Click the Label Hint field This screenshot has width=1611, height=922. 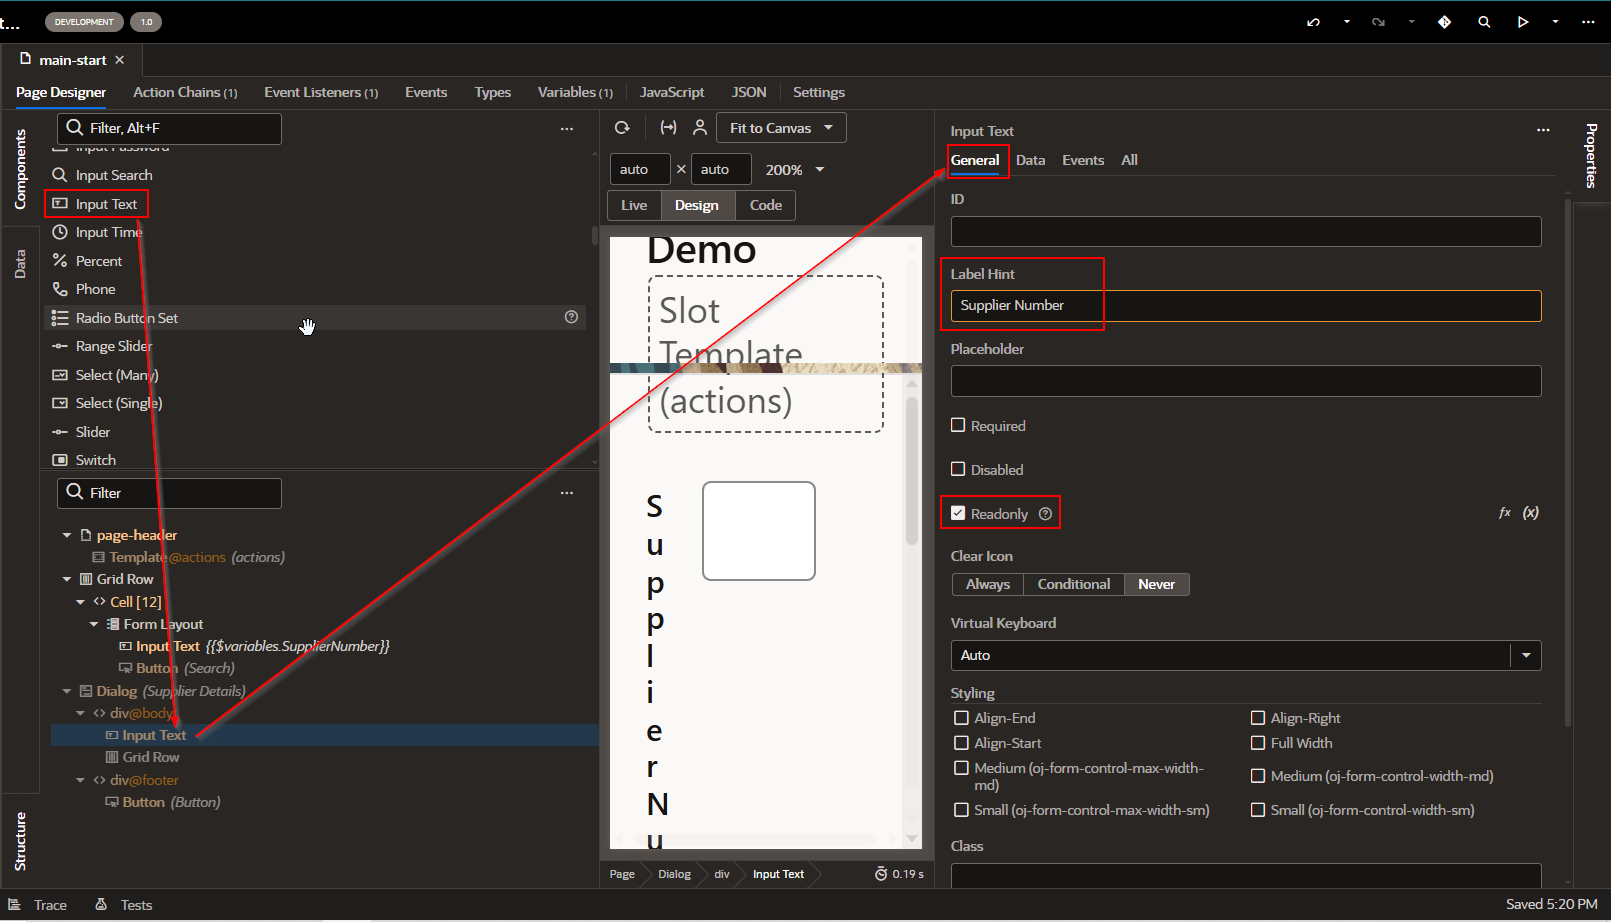point(1246,306)
